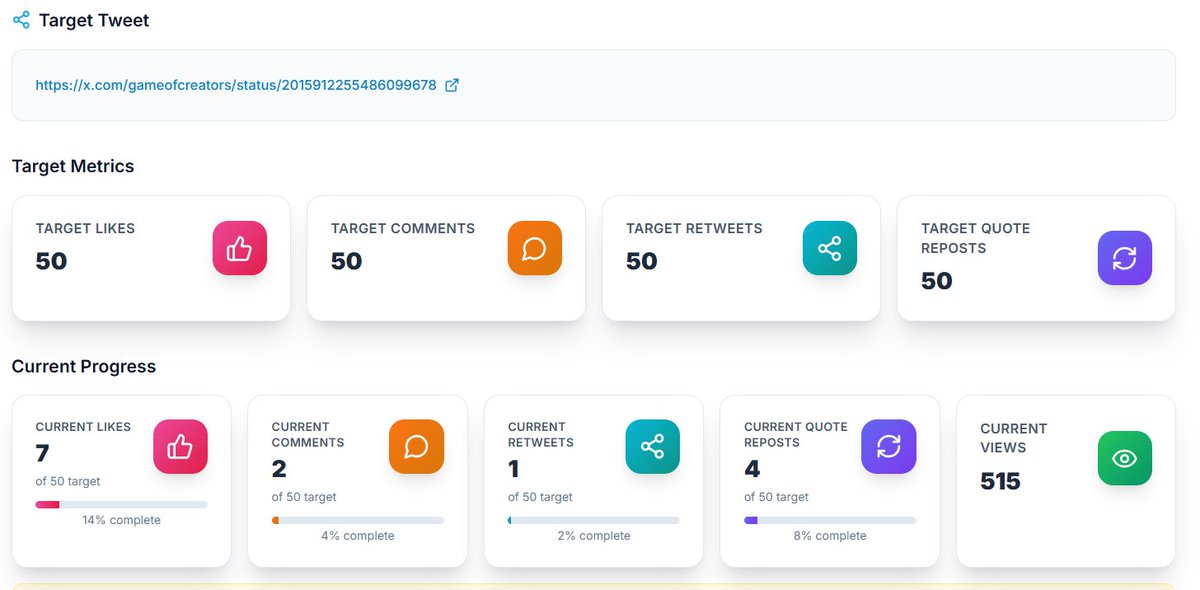Click the TARGET LIKES label

point(85,228)
